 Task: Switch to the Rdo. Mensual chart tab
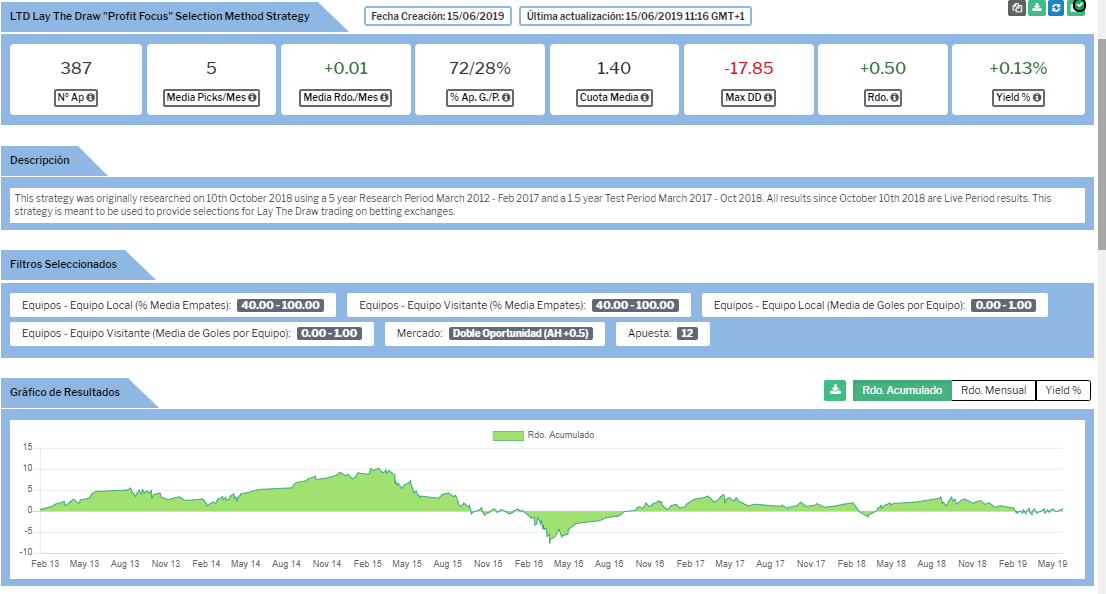(993, 390)
